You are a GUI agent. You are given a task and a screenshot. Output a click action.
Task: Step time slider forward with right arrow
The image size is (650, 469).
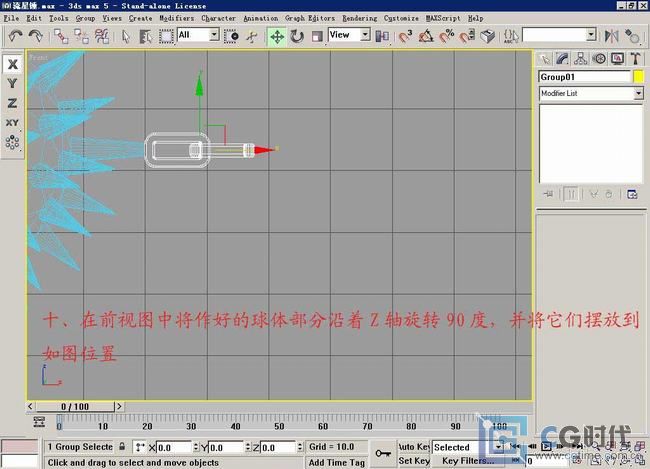(x=119, y=406)
